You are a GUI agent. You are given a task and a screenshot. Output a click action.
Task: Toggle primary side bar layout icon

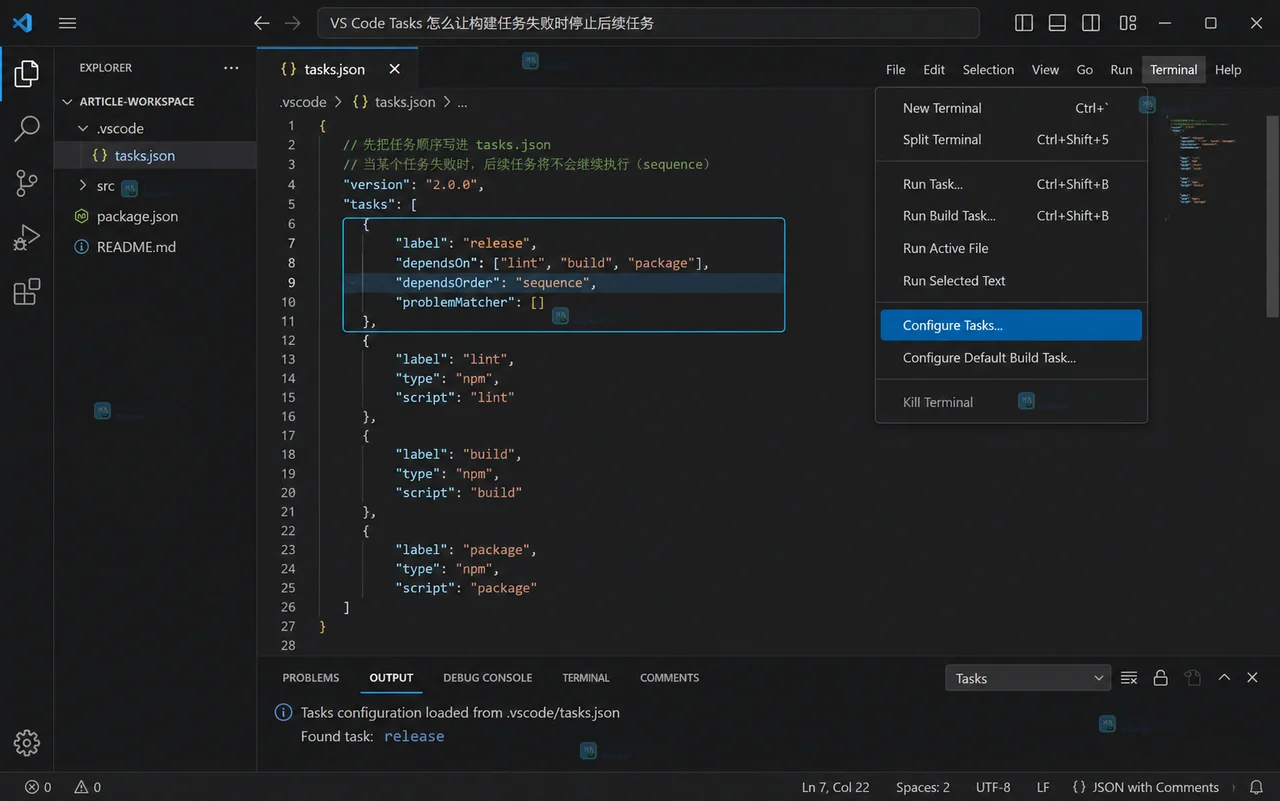[x=1024, y=23]
